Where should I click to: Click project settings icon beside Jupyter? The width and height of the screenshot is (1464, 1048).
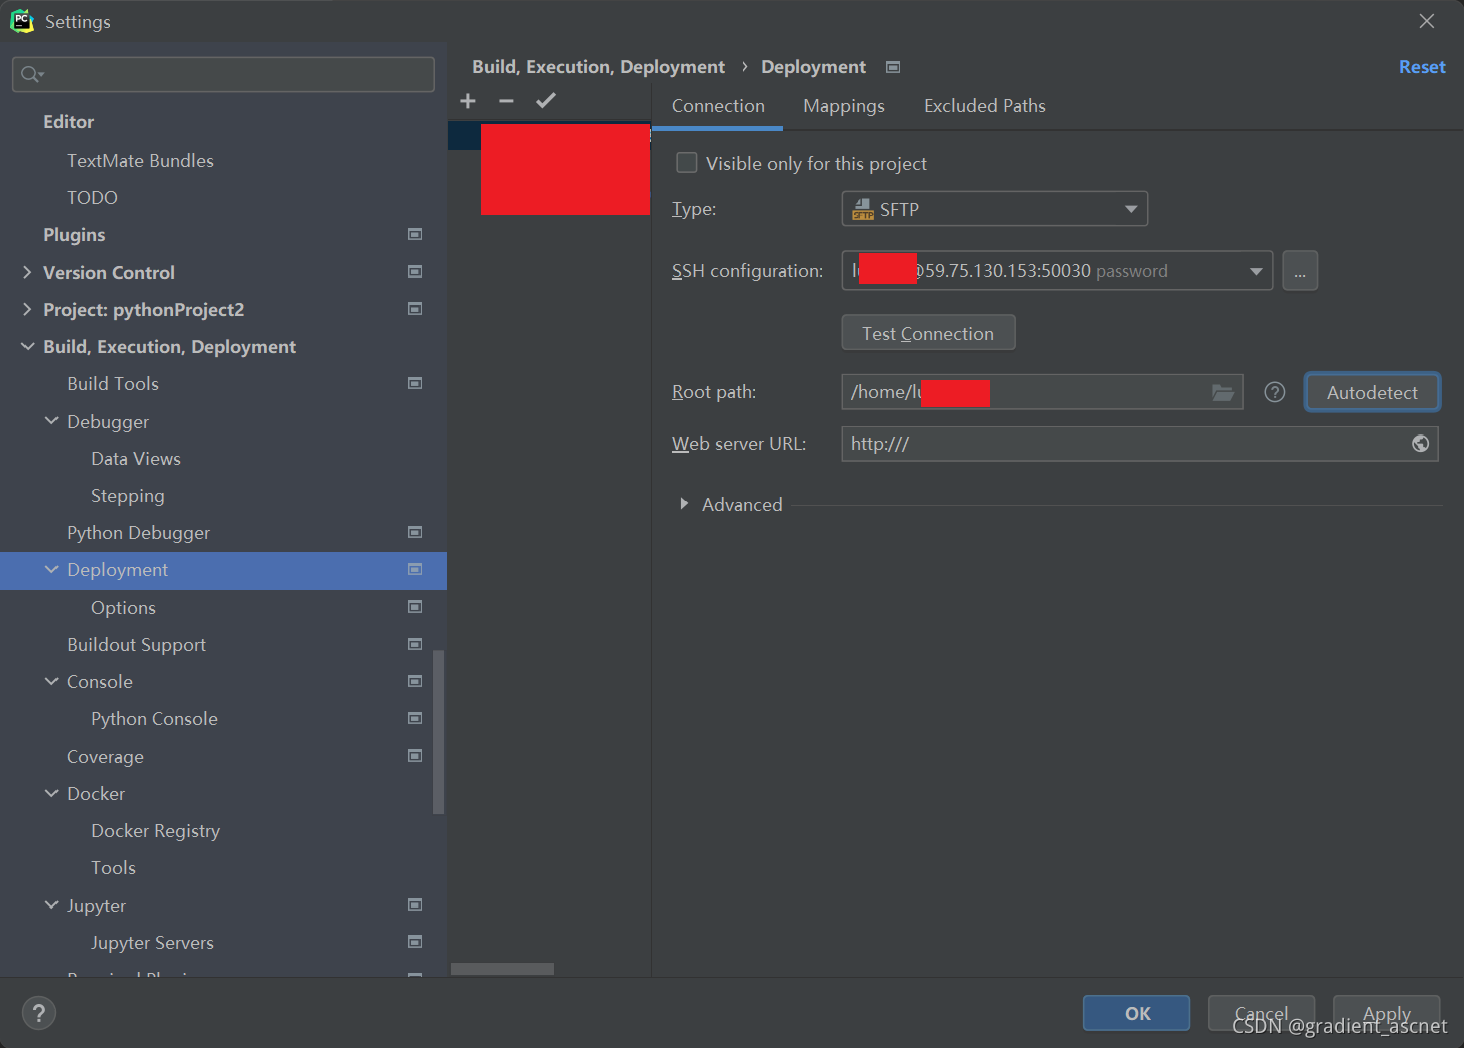point(415,905)
